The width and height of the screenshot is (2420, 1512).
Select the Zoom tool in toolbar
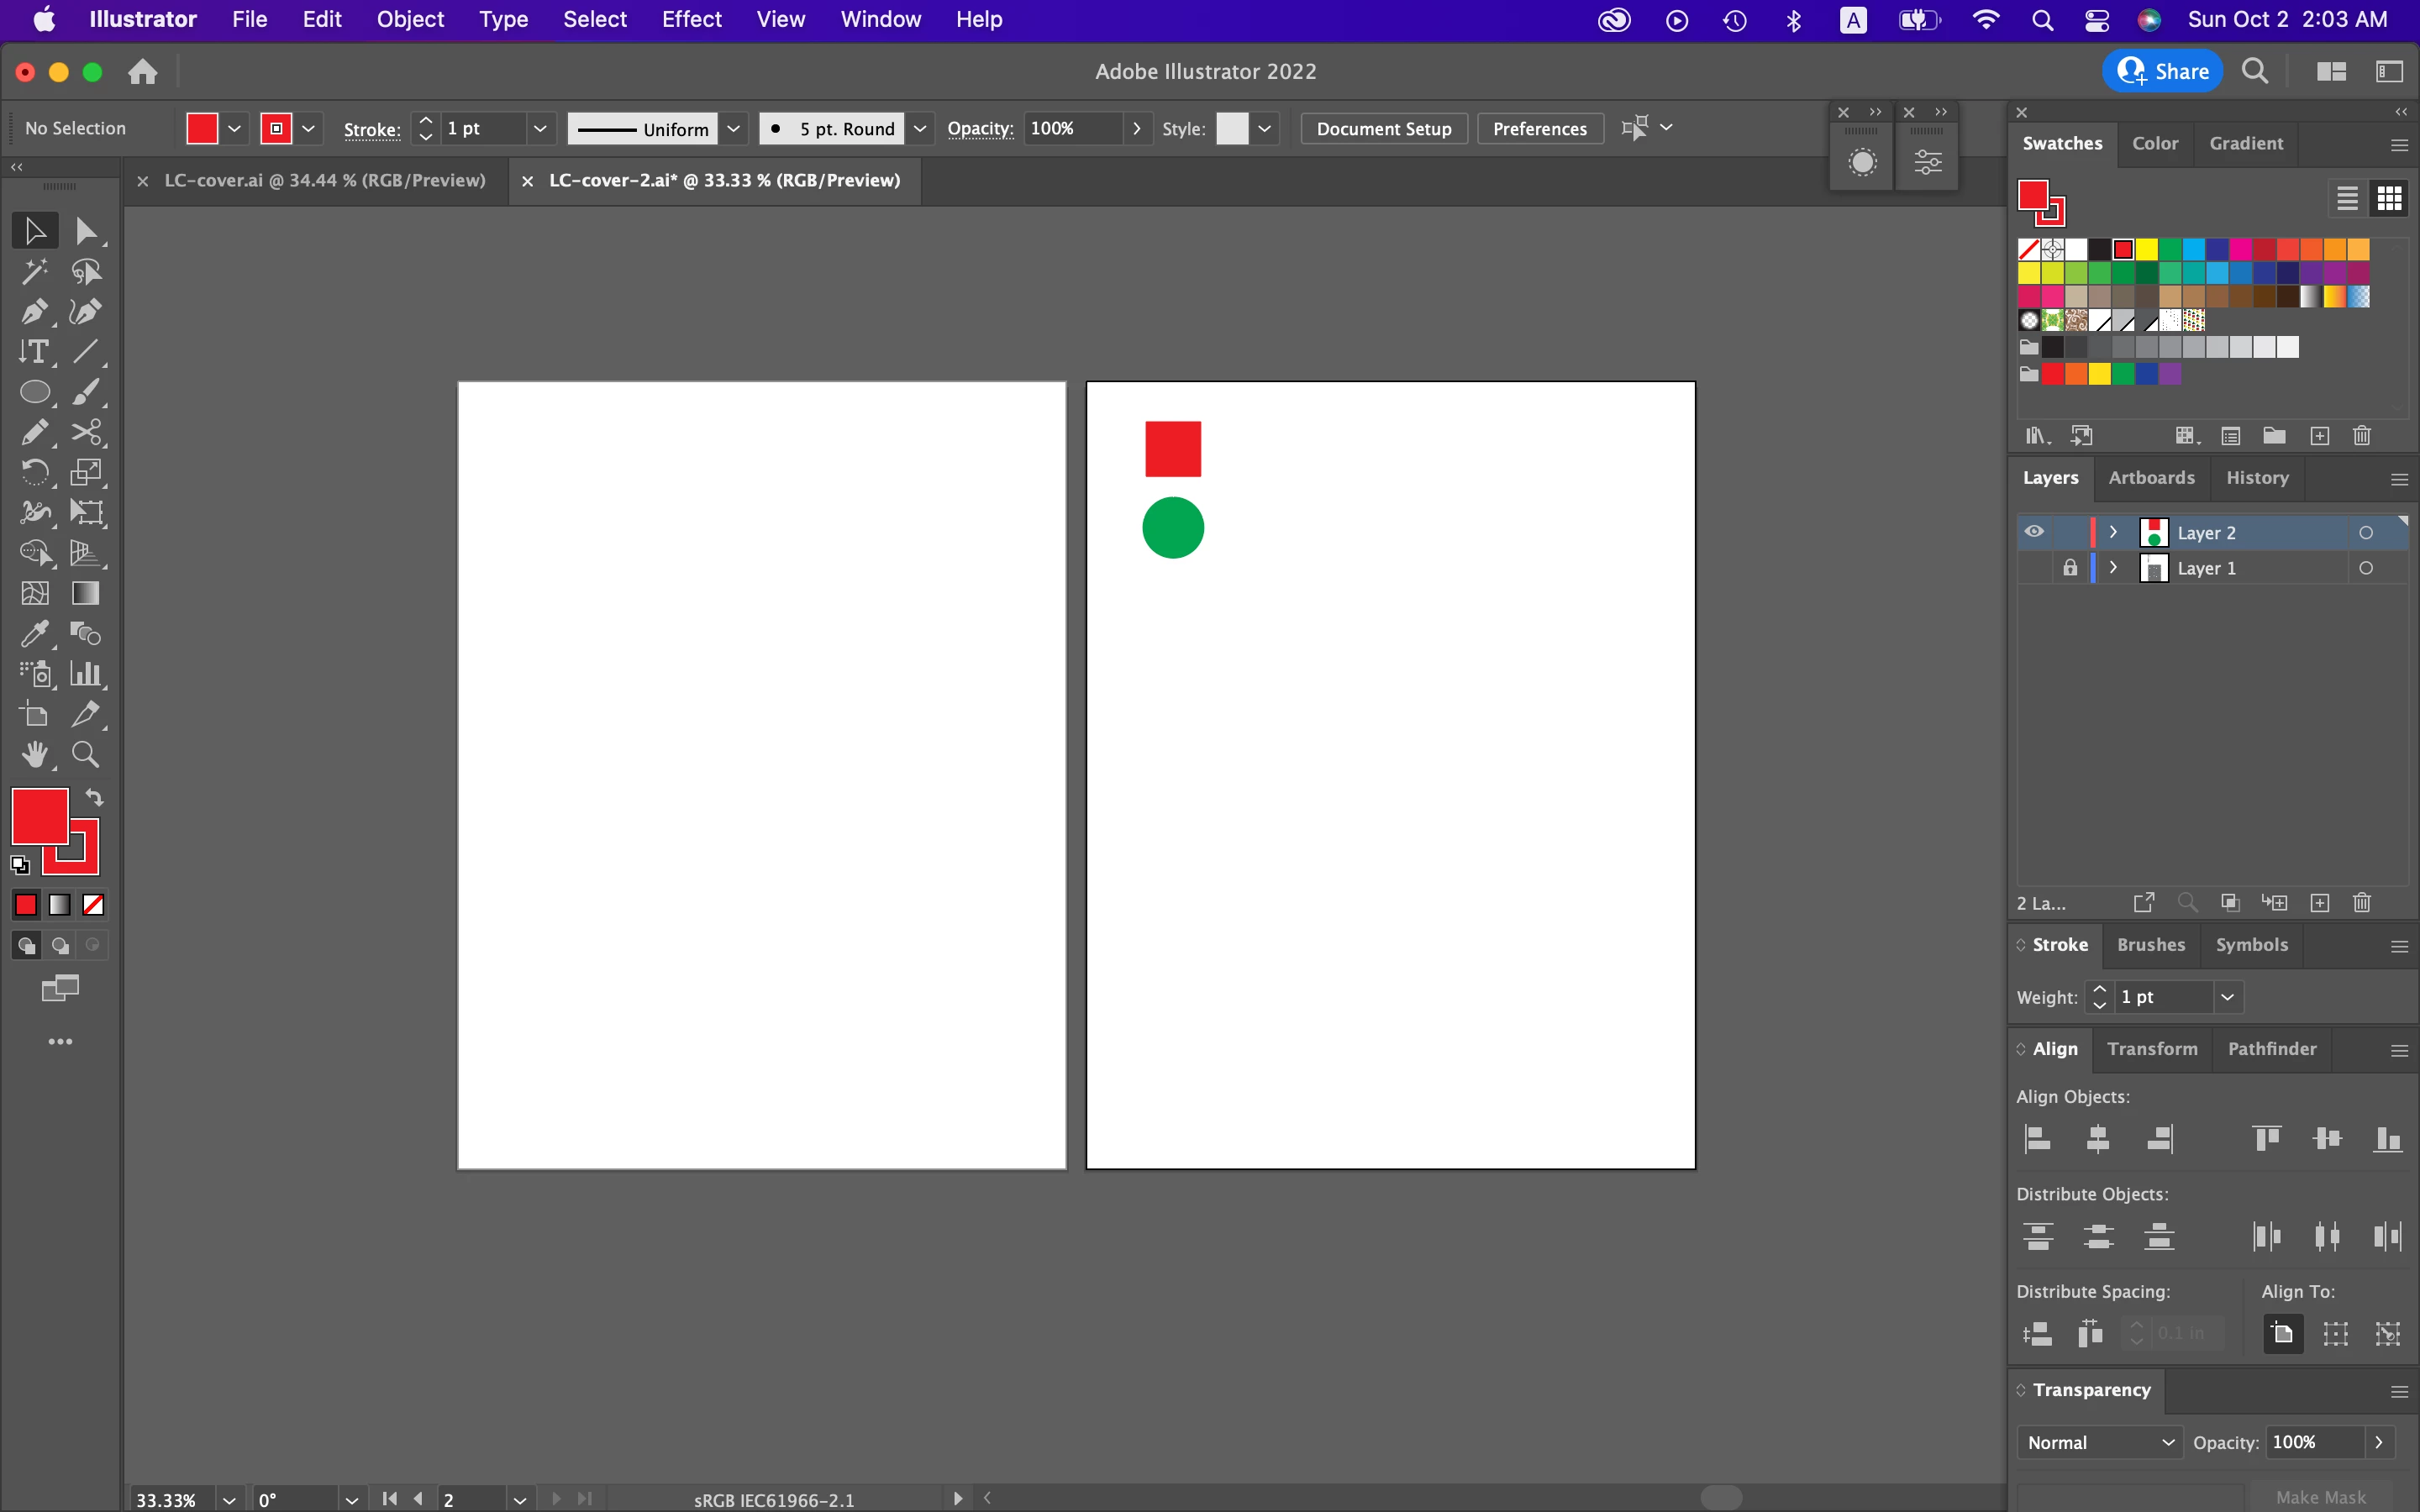85,754
